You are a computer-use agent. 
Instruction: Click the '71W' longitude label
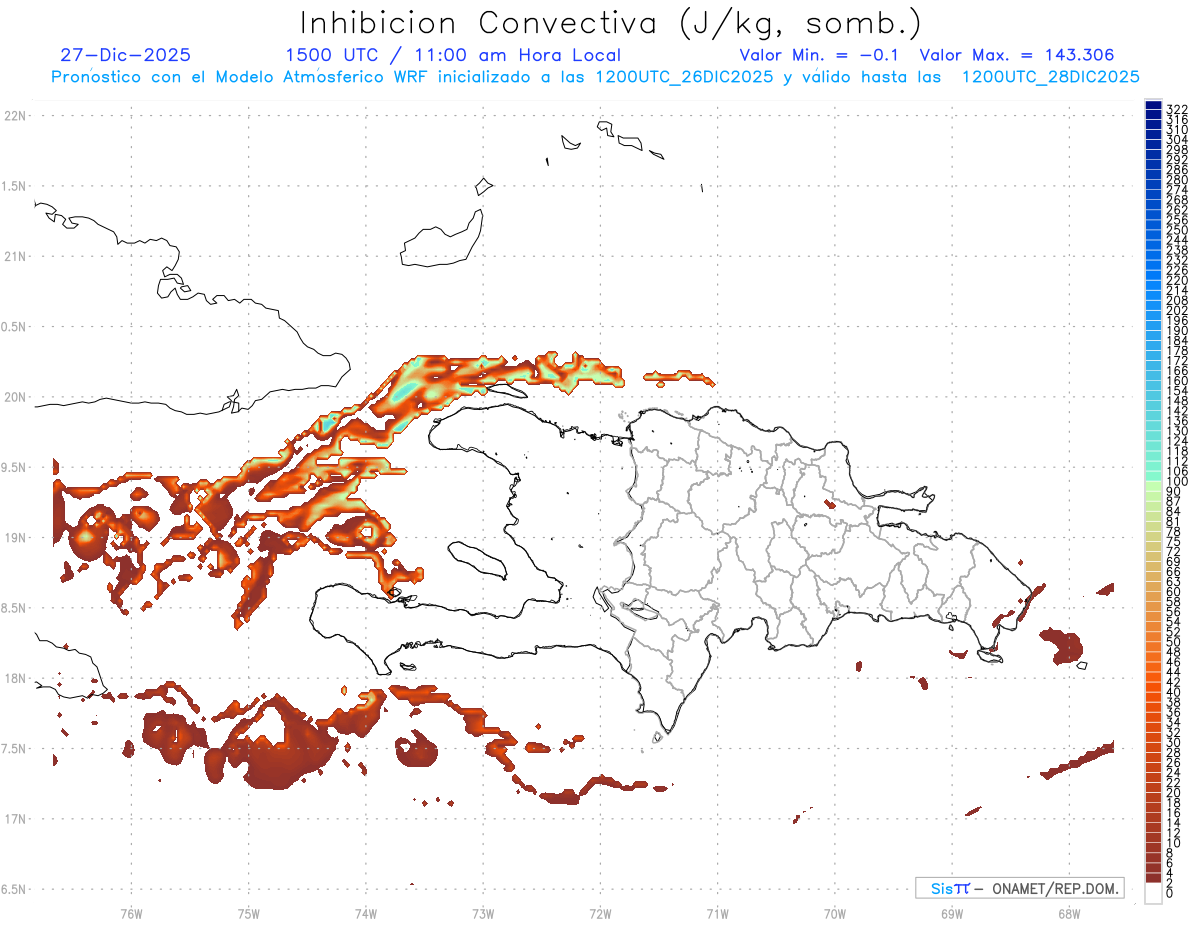click(x=717, y=913)
